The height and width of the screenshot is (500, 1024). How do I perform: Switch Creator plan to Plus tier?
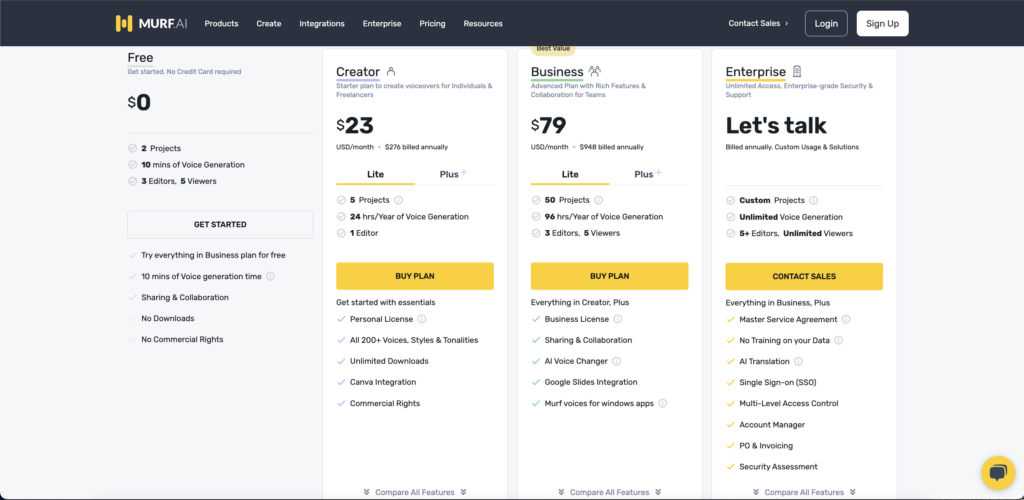[453, 174]
